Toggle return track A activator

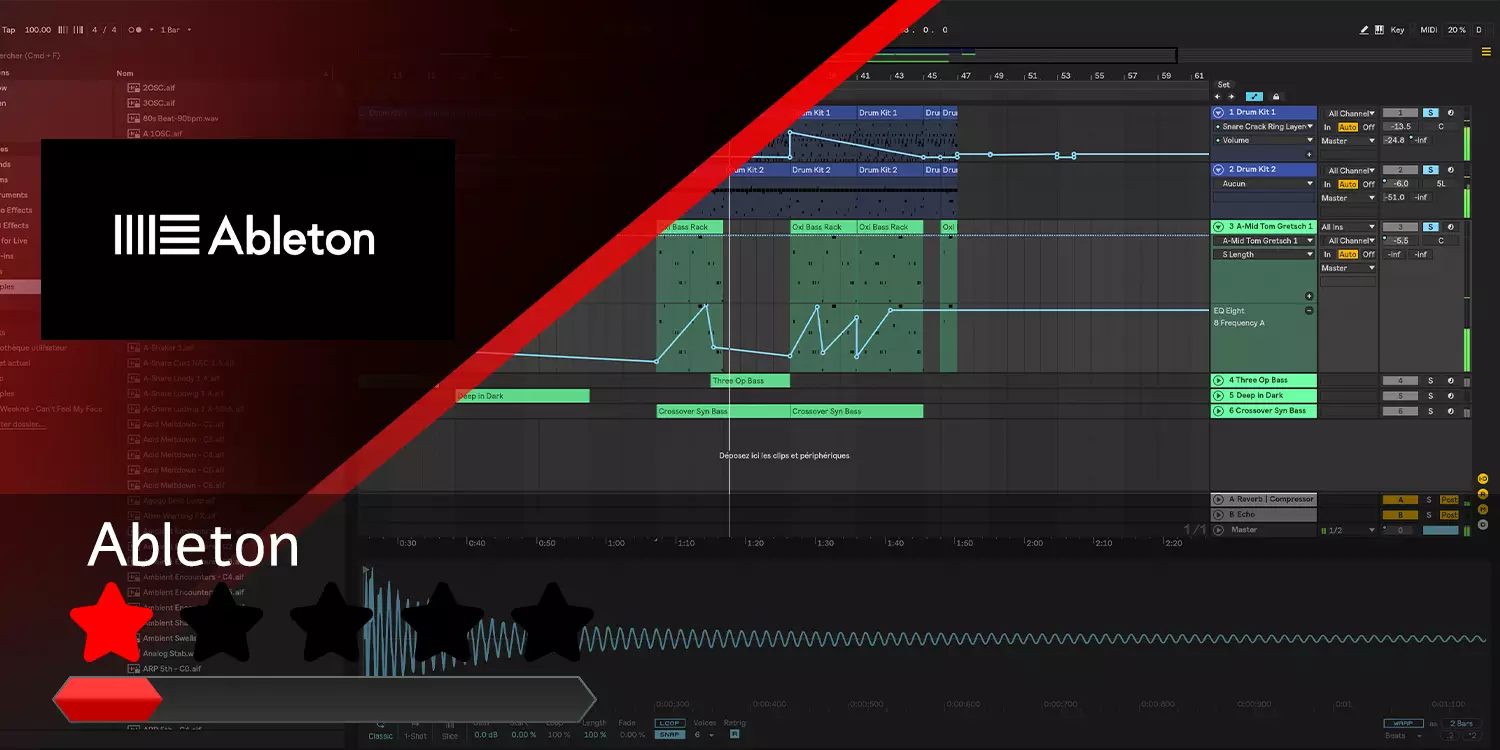click(x=1400, y=500)
